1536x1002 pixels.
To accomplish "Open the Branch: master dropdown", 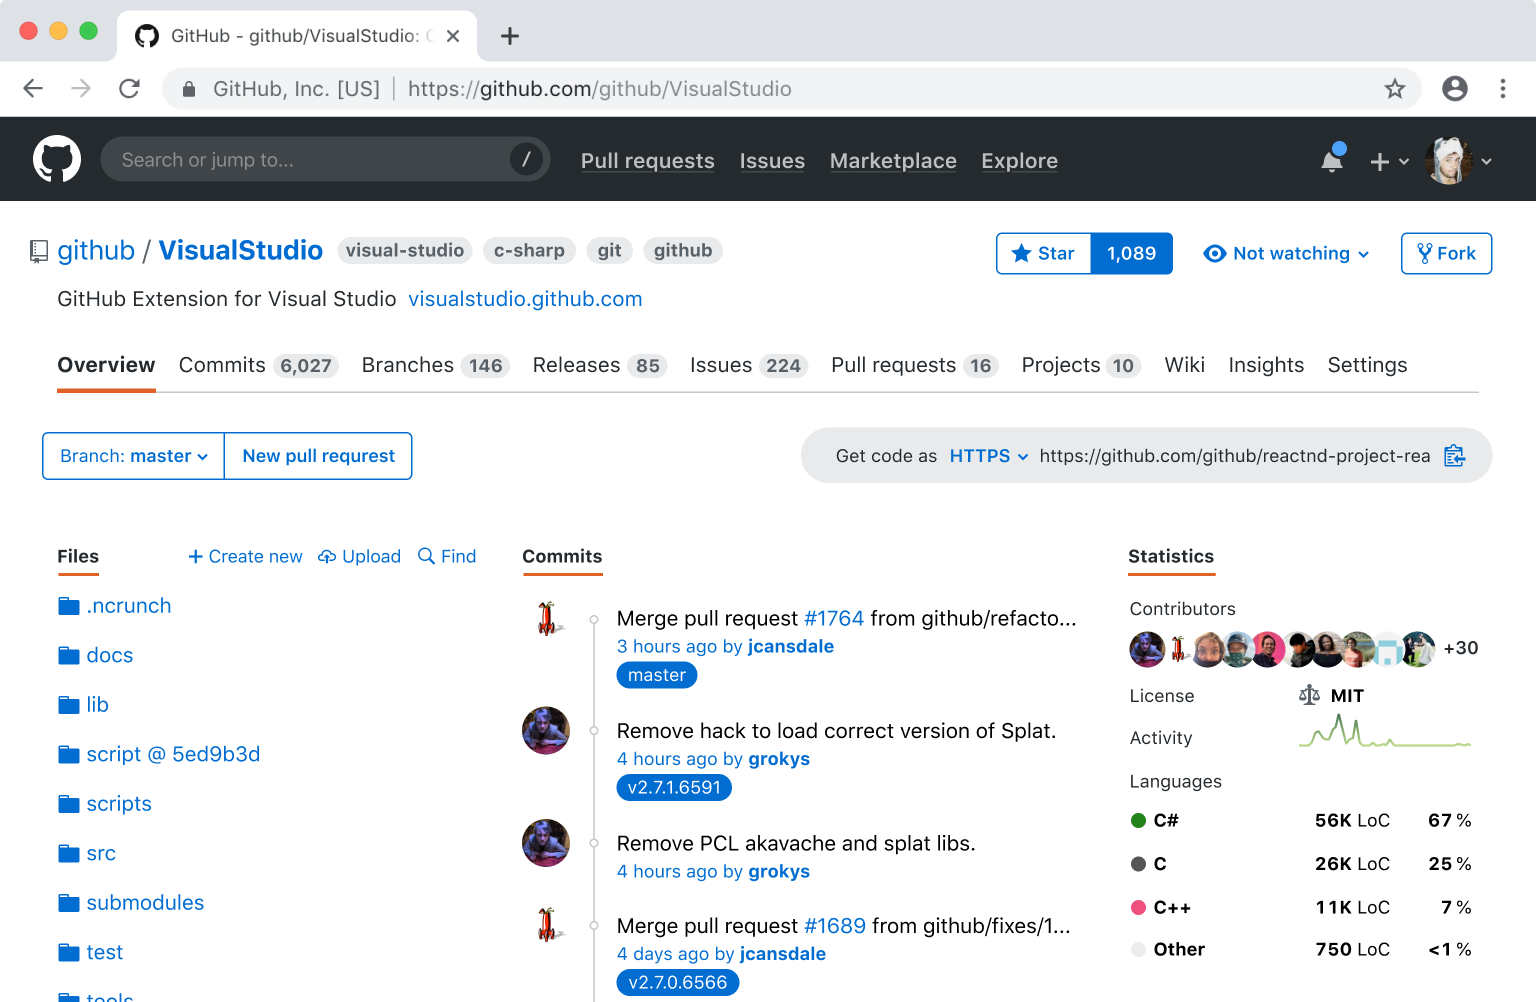I will 132,455.
